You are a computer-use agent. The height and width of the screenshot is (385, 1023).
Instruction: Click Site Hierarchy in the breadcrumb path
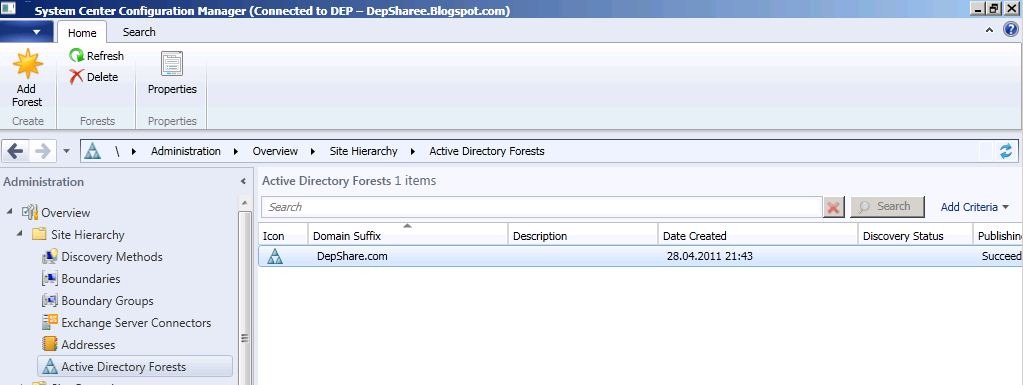pyautogui.click(x=363, y=151)
